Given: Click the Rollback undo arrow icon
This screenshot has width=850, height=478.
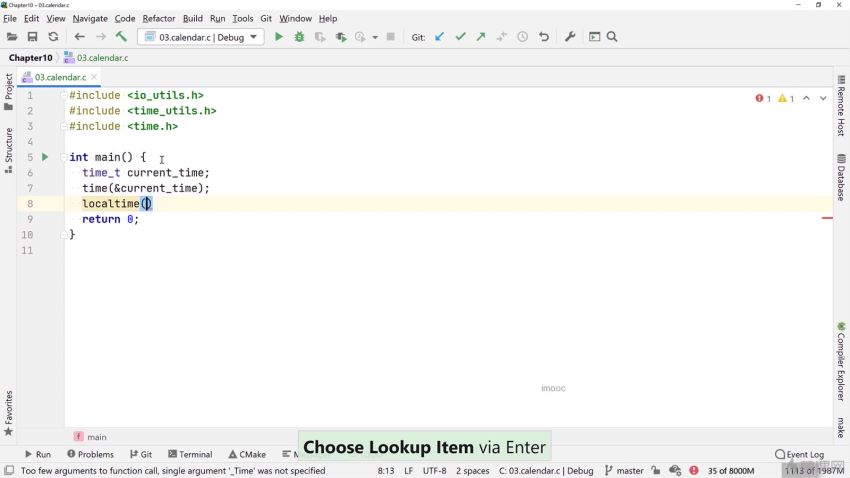Looking at the screenshot, I should 544,37.
